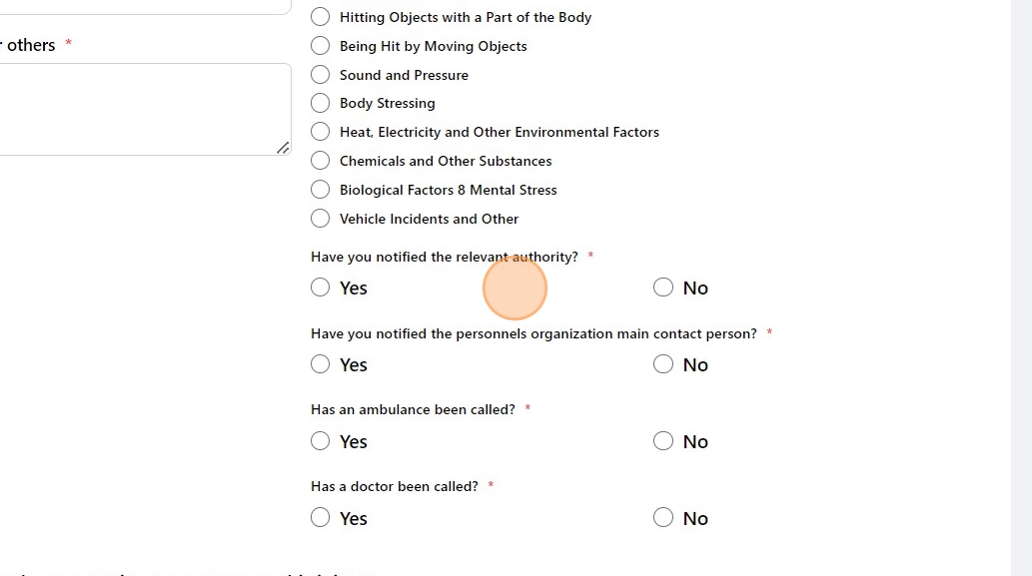This screenshot has width=1032, height=576.
Task: Mark No for ambulance been called
Action: point(663,442)
